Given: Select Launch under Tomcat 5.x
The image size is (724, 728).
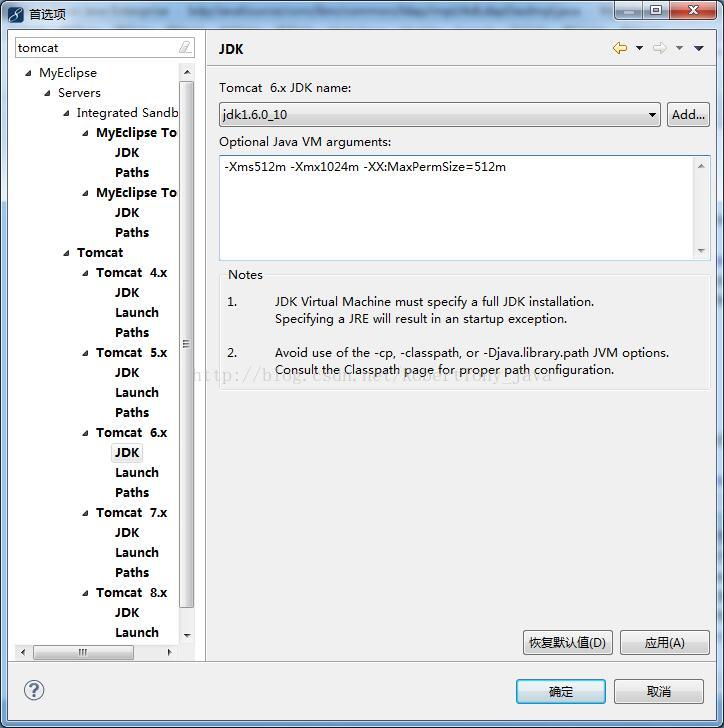Looking at the screenshot, I should pyautogui.click(x=137, y=392).
